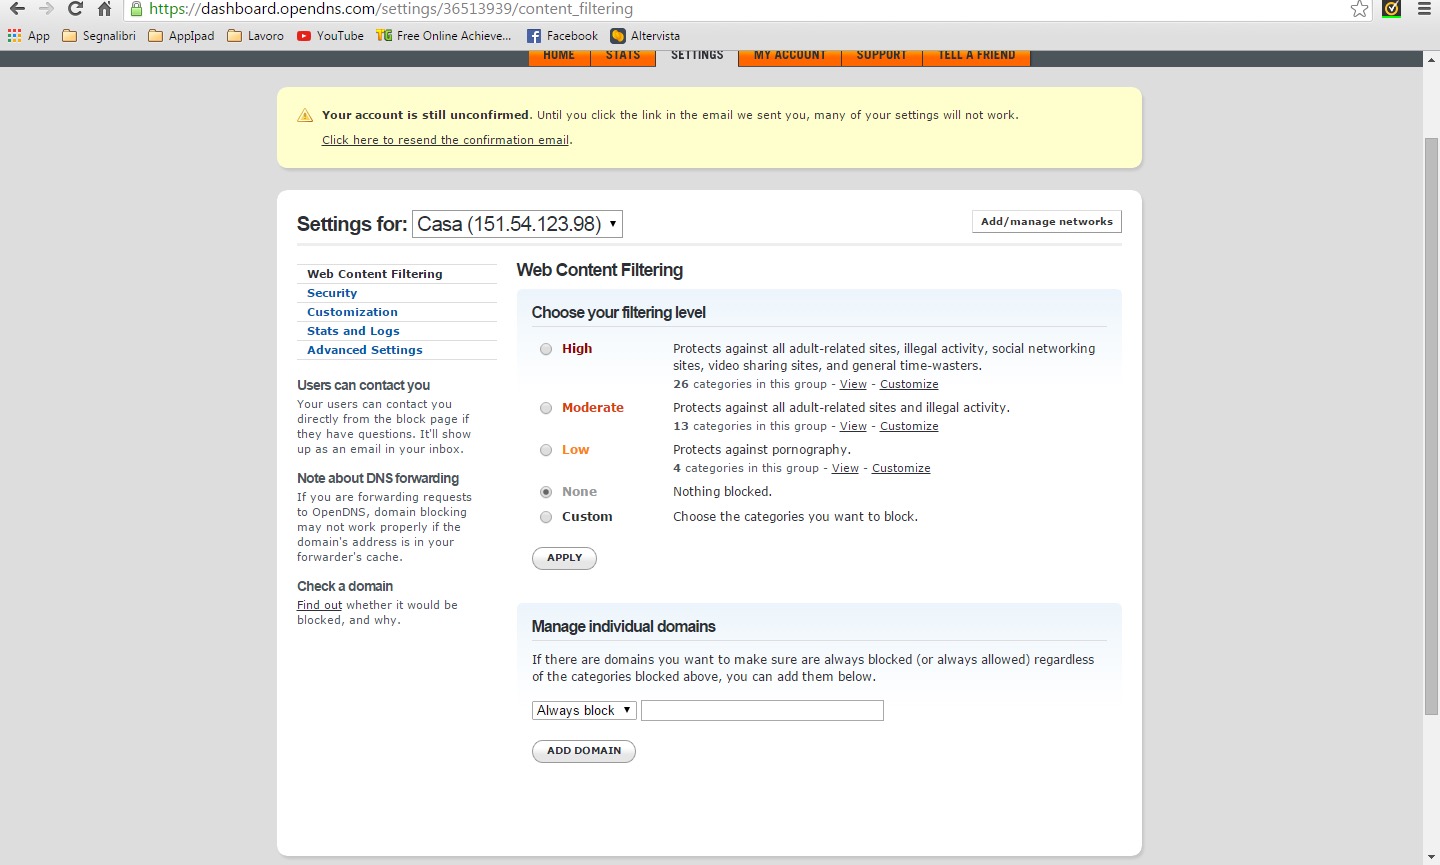The image size is (1440, 865).
Task: Switch to the My Account tab
Action: [x=789, y=56]
